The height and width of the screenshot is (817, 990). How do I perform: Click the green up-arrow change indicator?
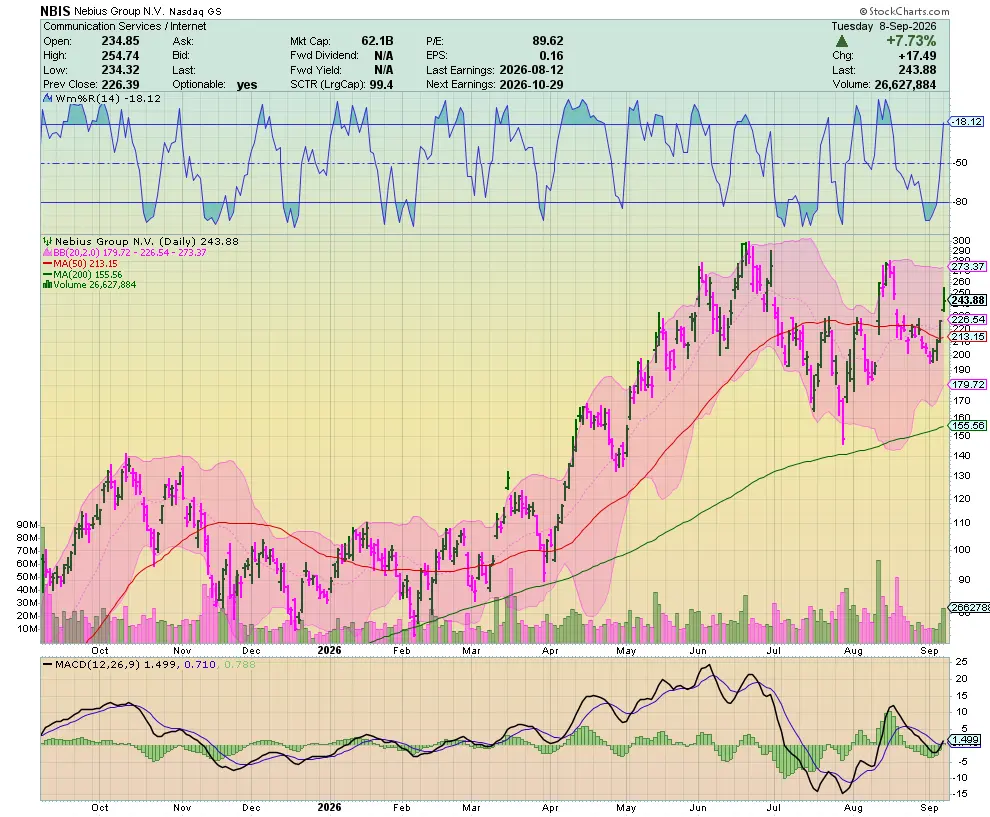pos(841,41)
